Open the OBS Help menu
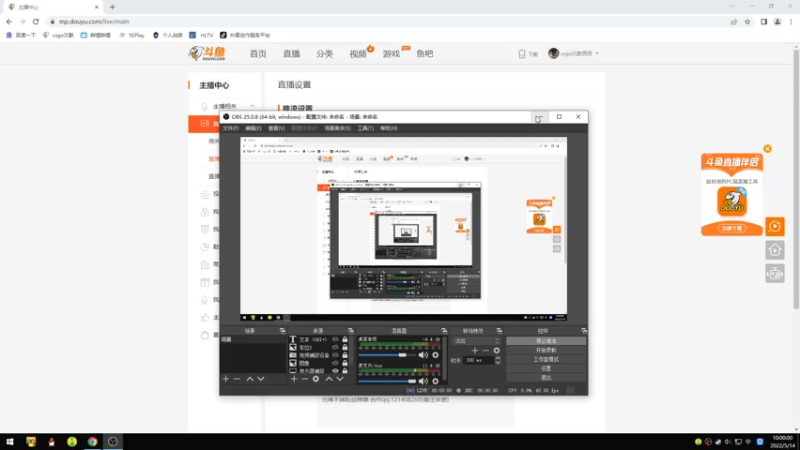This screenshot has height=450, width=800. [x=388, y=129]
